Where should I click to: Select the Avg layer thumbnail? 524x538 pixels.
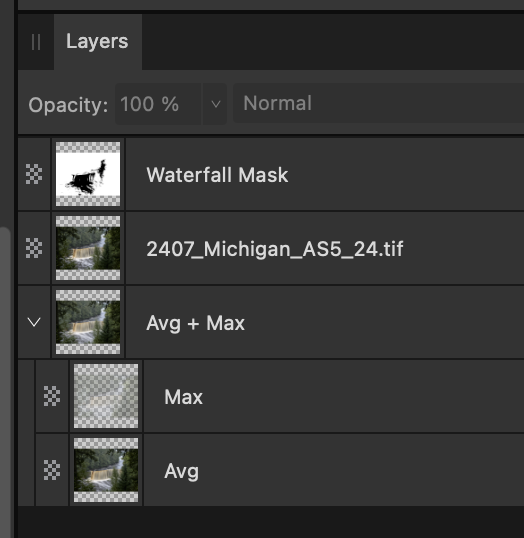[106, 470]
